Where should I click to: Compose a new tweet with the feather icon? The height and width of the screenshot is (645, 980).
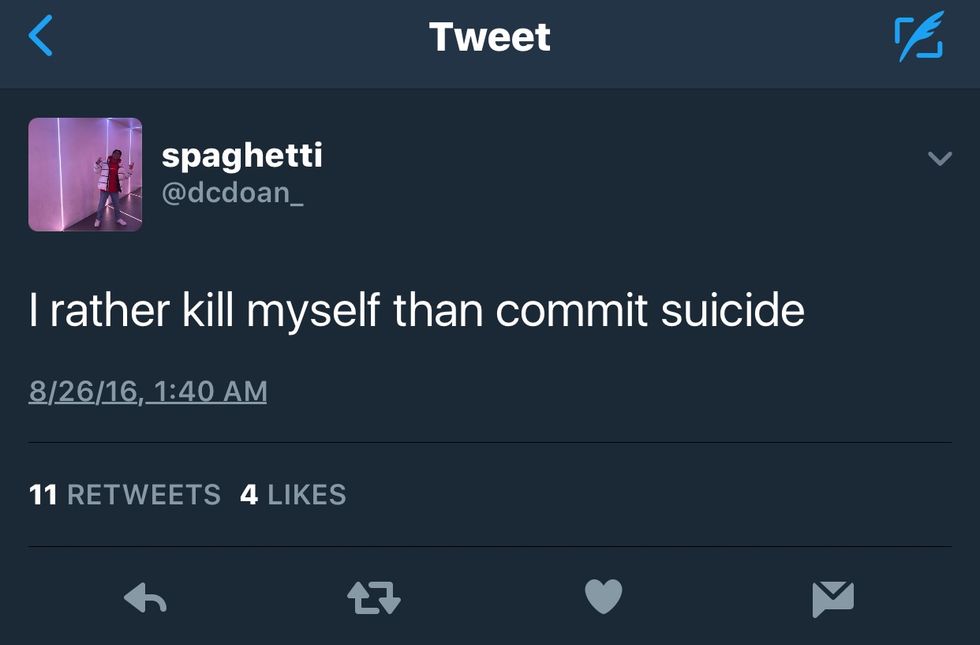coord(918,40)
